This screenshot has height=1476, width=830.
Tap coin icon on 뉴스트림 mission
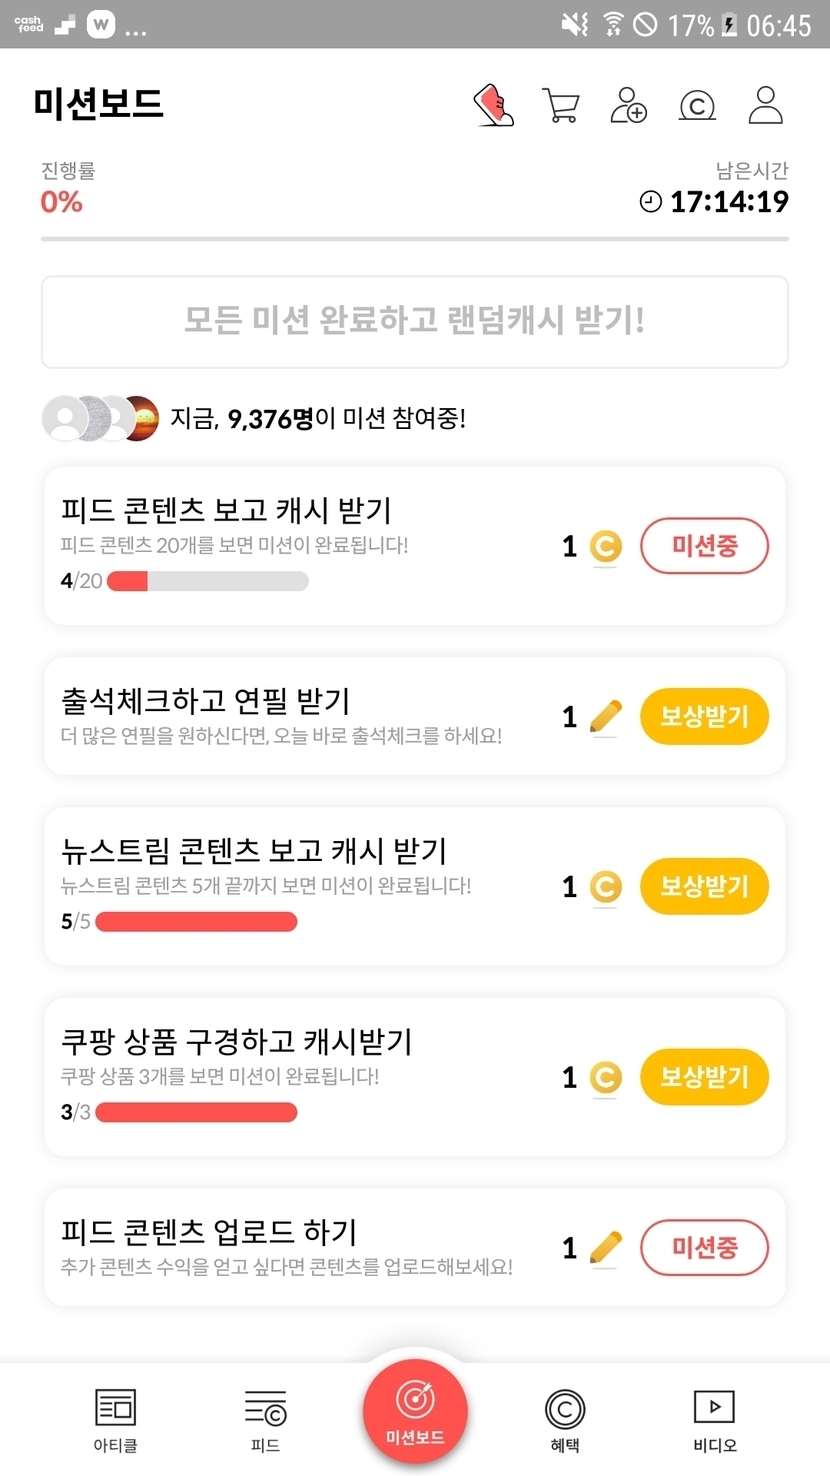[605, 887]
